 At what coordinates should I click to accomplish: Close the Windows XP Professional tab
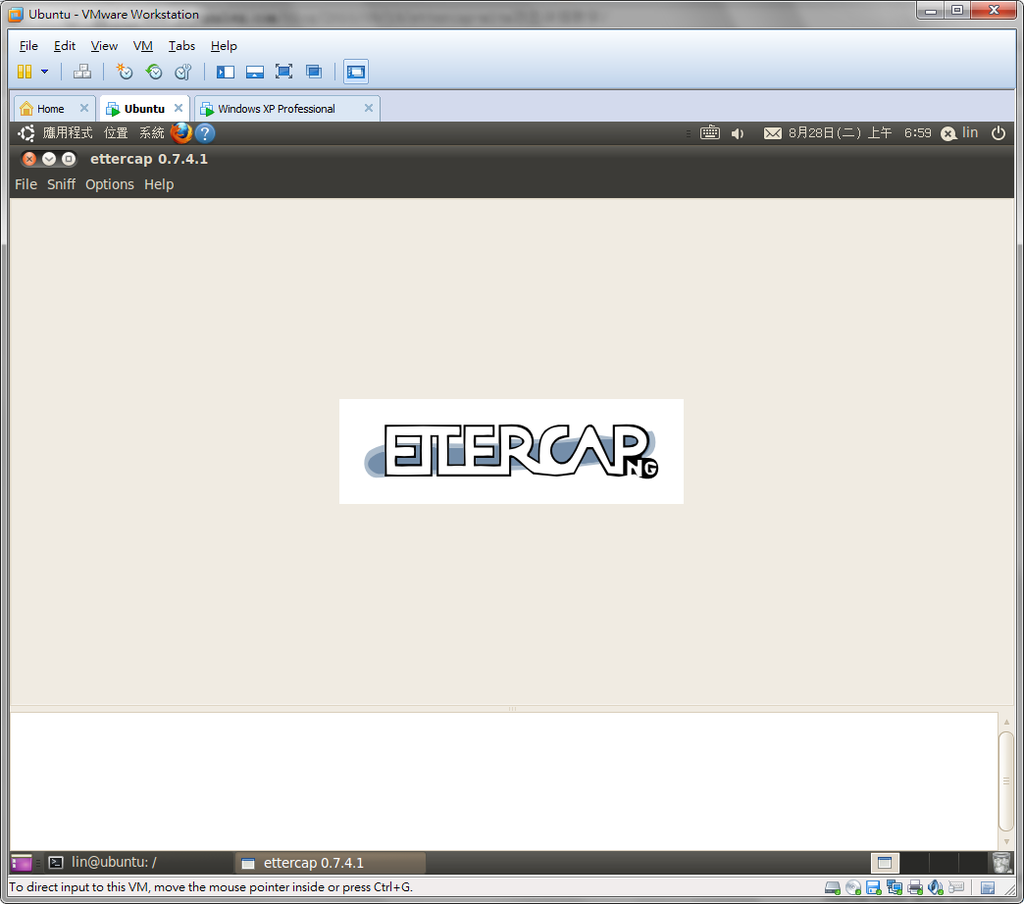point(368,108)
